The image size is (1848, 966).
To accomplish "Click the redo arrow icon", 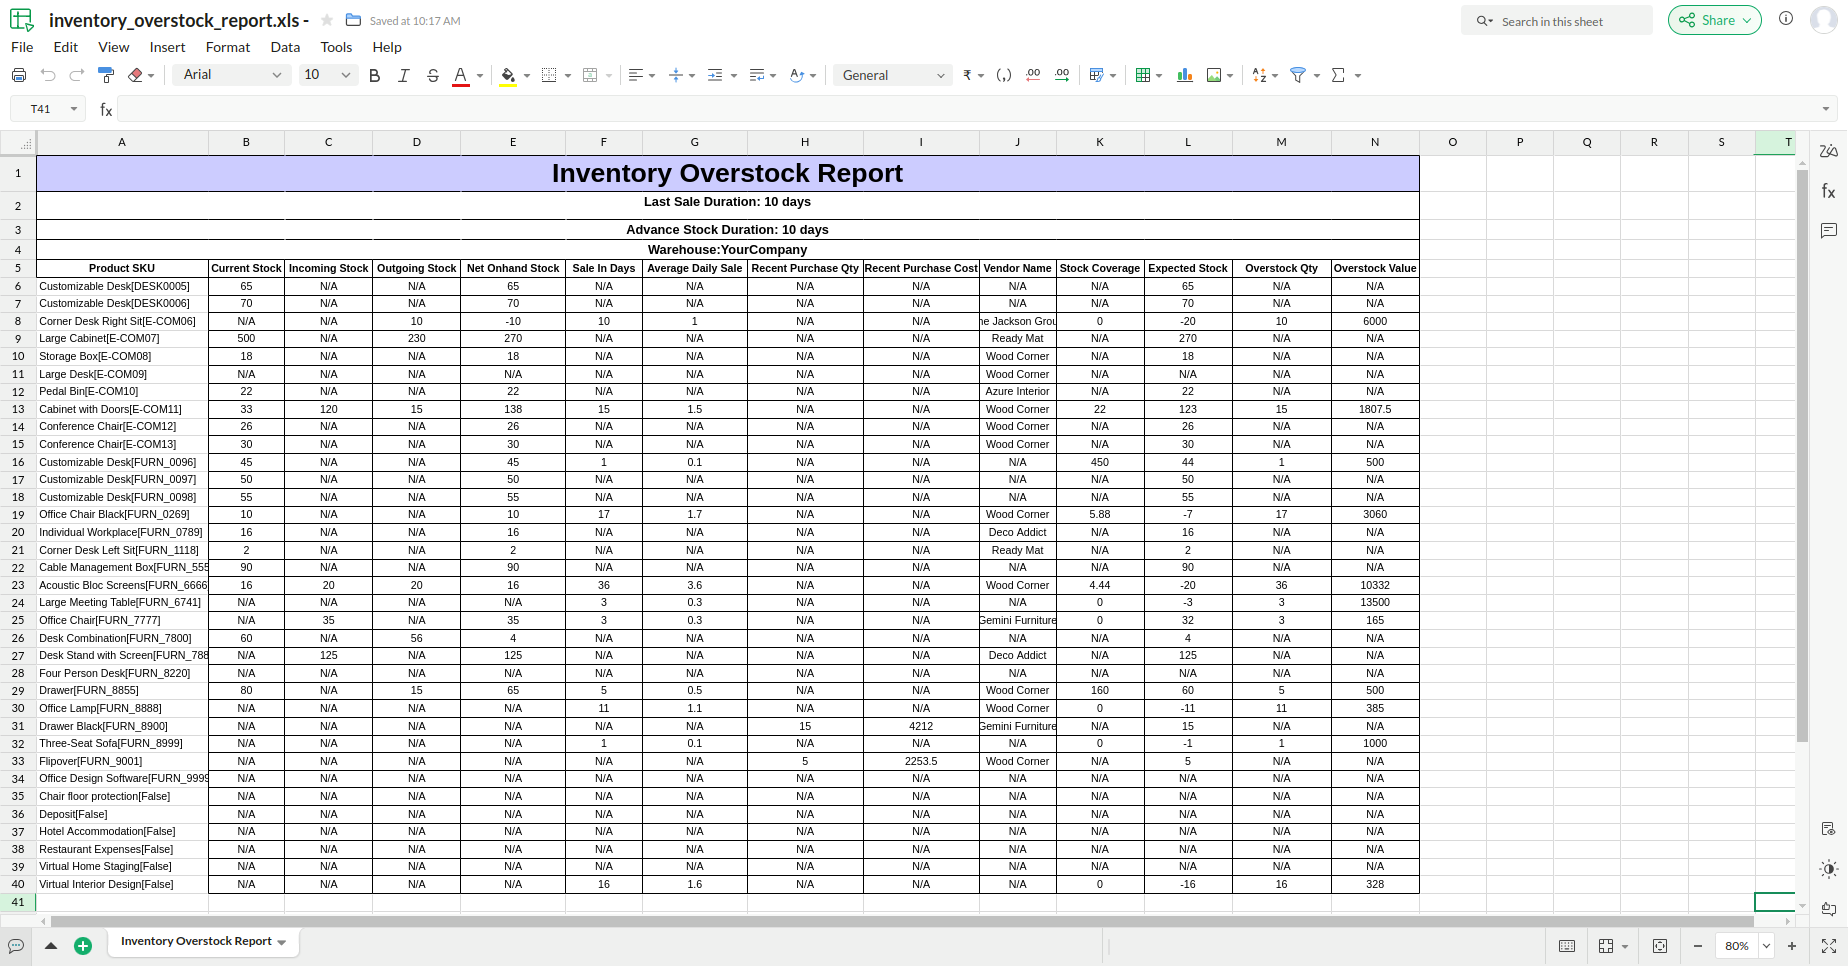I will point(77,75).
